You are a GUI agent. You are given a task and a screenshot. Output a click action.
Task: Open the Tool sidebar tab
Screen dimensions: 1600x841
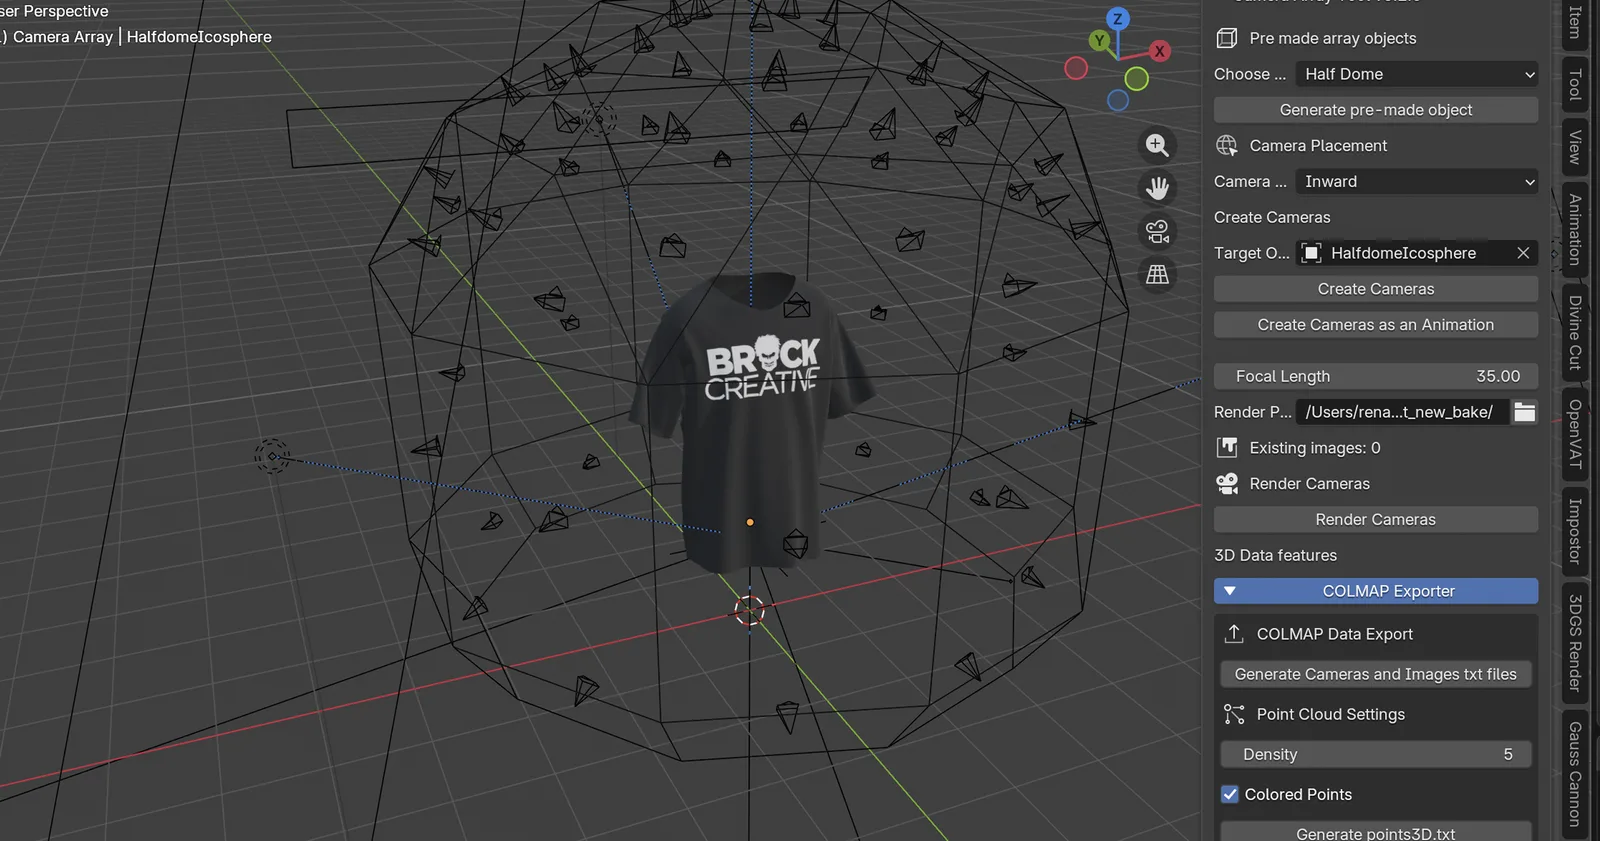1575,85
